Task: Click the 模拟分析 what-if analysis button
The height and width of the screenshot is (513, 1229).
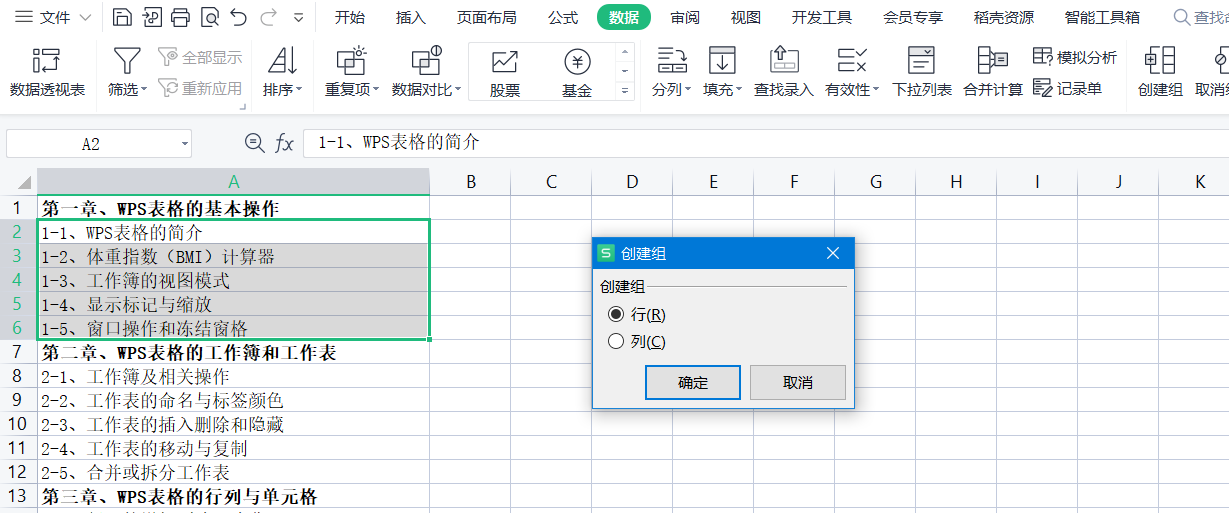Action: click(x=1075, y=57)
